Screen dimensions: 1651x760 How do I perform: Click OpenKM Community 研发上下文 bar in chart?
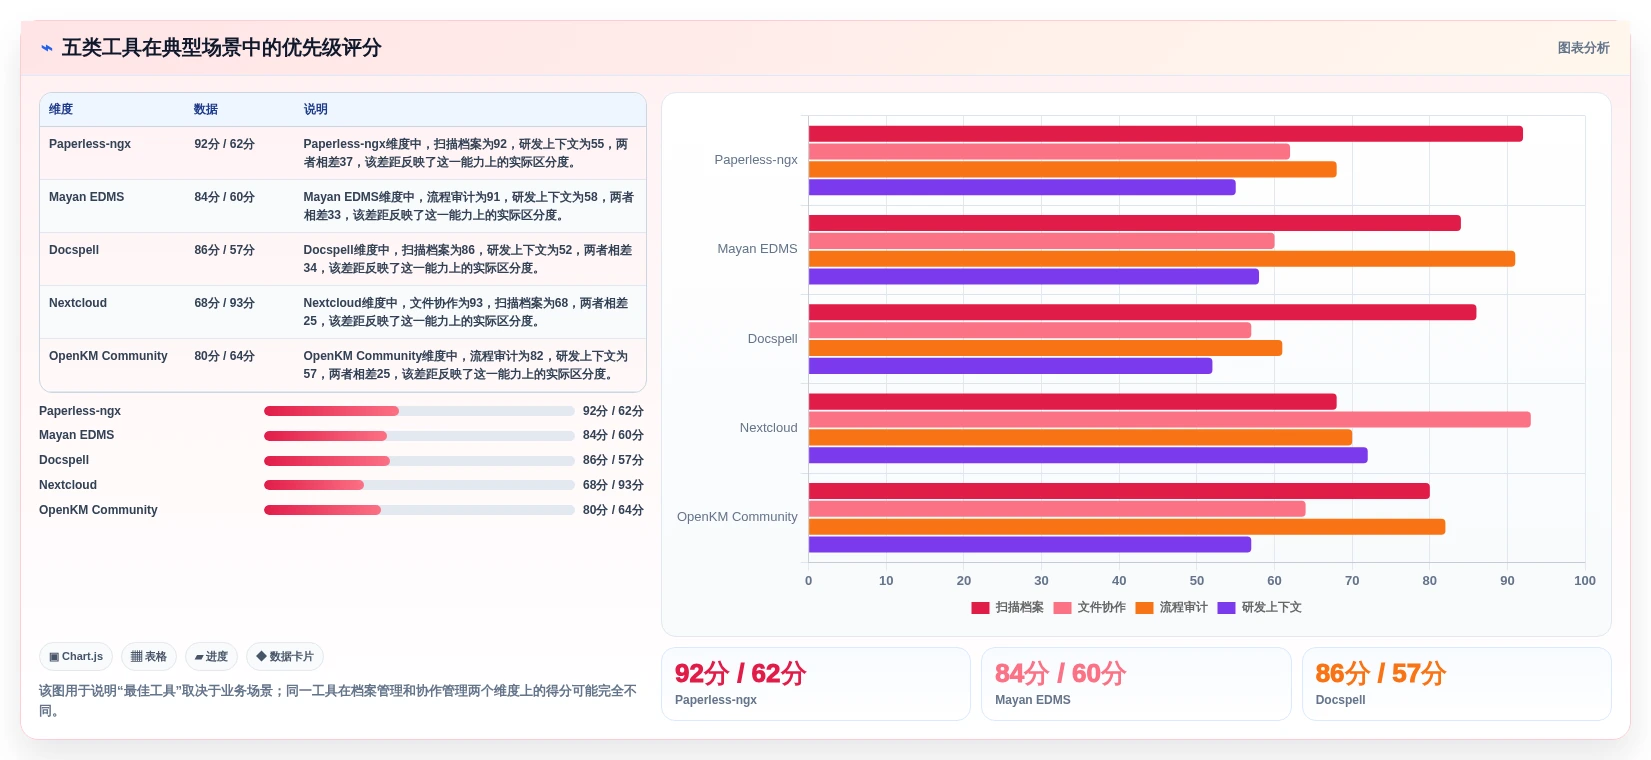(x=1030, y=545)
